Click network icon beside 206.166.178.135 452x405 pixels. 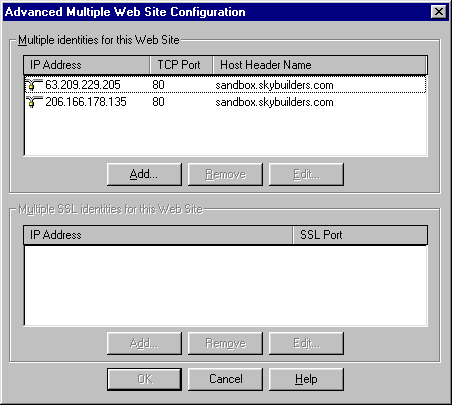coord(34,102)
